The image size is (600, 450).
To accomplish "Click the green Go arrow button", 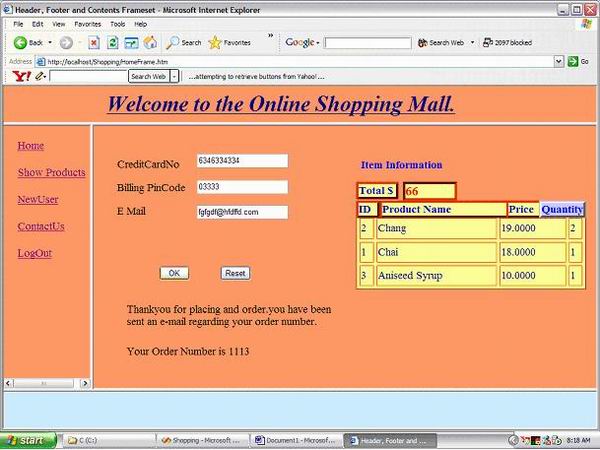I will pyautogui.click(x=573, y=61).
